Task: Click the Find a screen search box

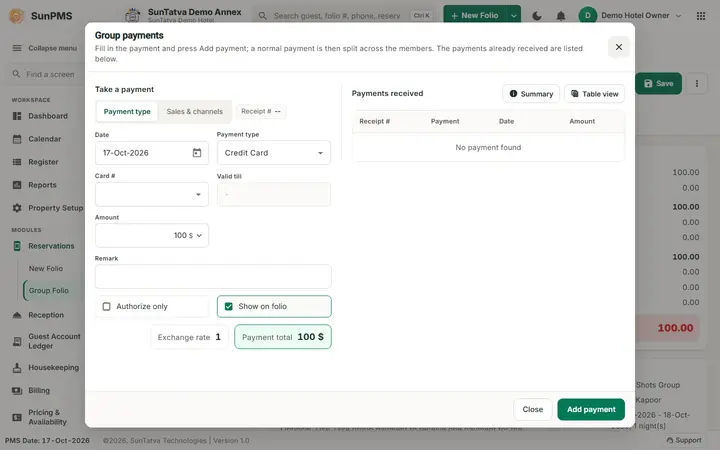Action: [46, 74]
